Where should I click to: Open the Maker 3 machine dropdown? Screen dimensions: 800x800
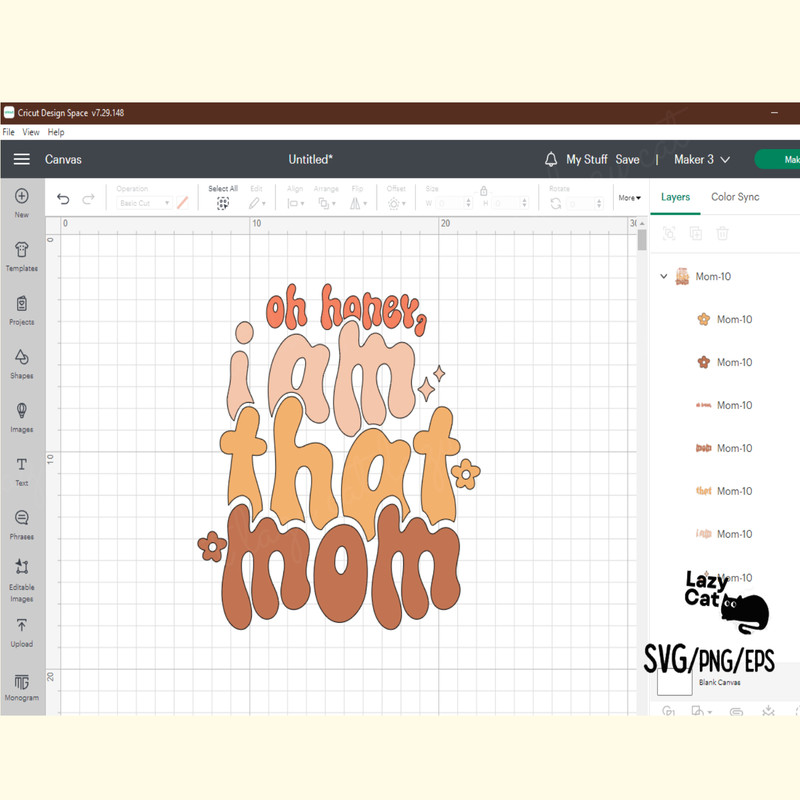coord(701,159)
